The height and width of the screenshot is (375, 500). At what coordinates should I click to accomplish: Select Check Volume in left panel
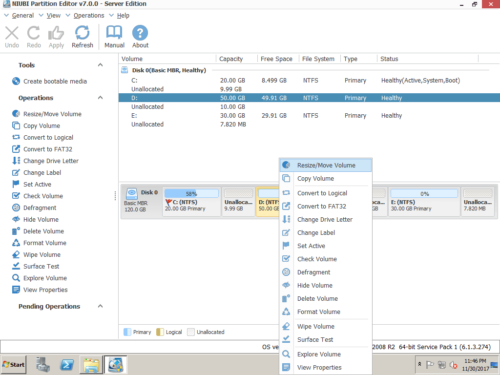point(37,196)
